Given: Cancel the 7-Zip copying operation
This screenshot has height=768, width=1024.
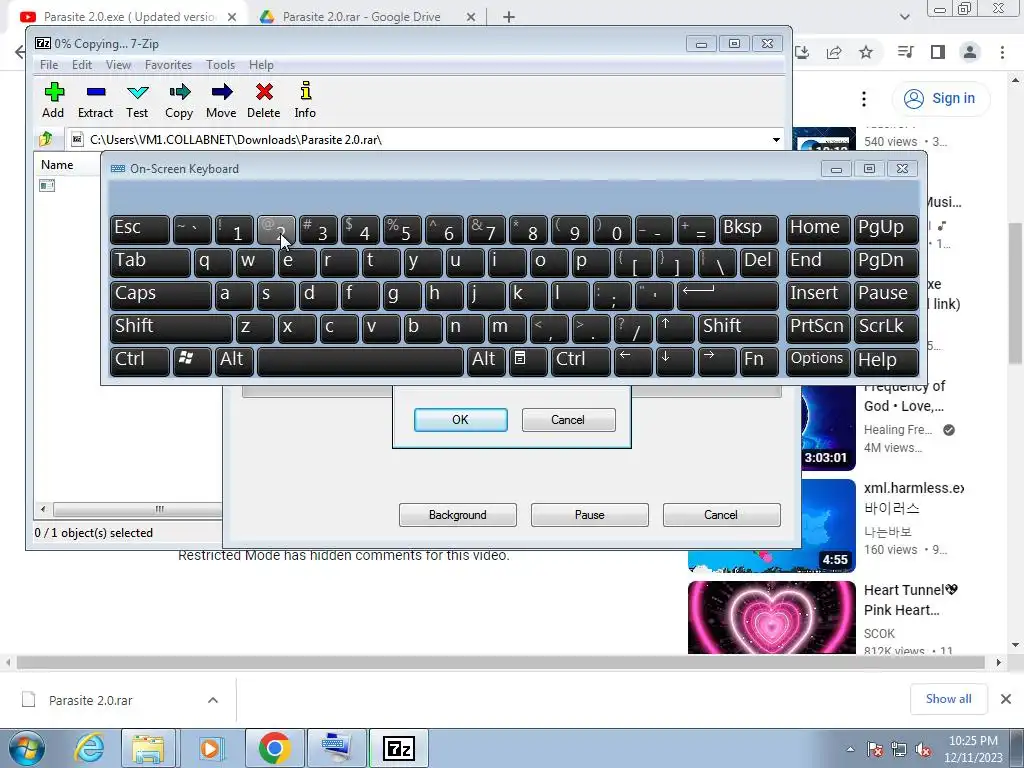Looking at the screenshot, I should (x=721, y=515).
